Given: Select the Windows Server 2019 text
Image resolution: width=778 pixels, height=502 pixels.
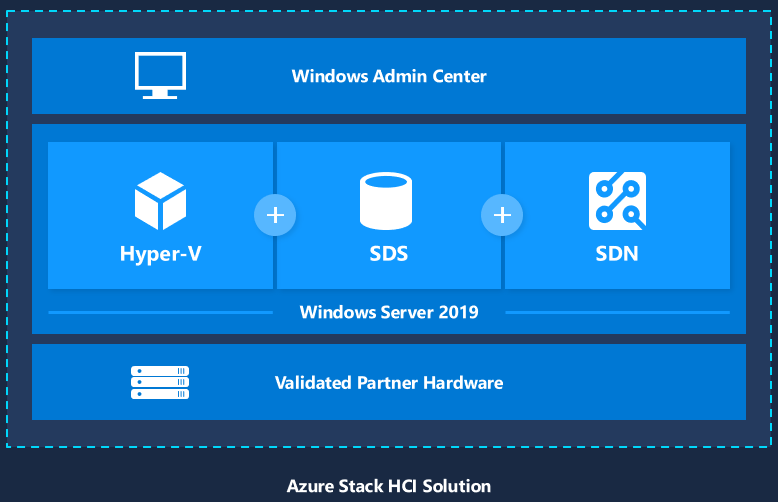Looking at the screenshot, I should click(389, 313).
